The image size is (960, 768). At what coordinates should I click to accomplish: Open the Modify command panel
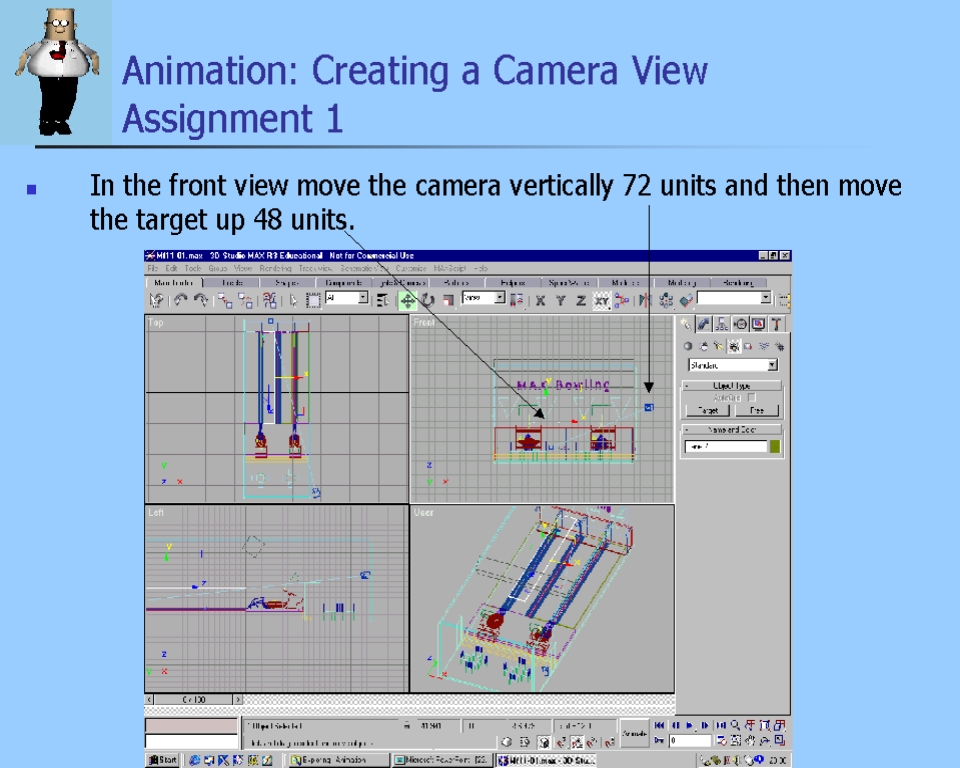pyautogui.click(x=704, y=324)
